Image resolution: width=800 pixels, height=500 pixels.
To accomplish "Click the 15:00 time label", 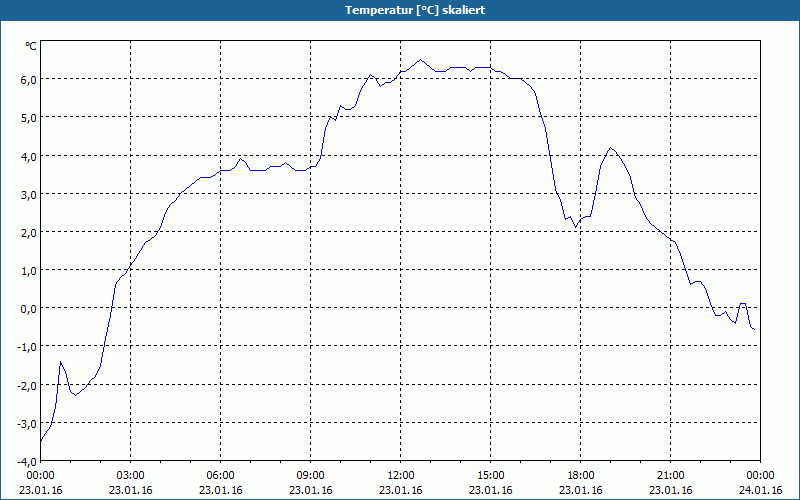I will (x=491, y=476).
